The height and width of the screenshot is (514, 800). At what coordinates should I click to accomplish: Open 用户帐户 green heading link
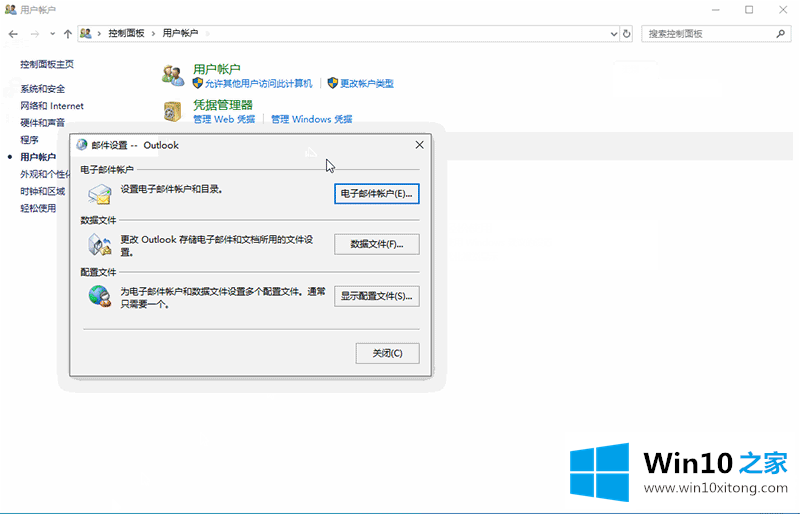click(216, 69)
